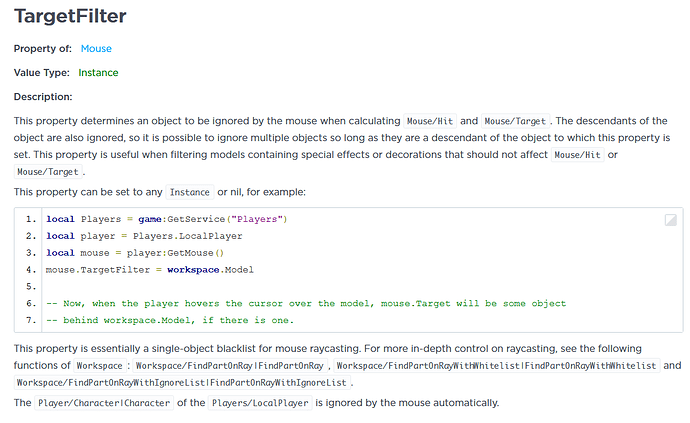Click the comment on code line 6
Image resolution: width=690 pixels, height=423 pixels.
pyautogui.click(x=306, y=304)
